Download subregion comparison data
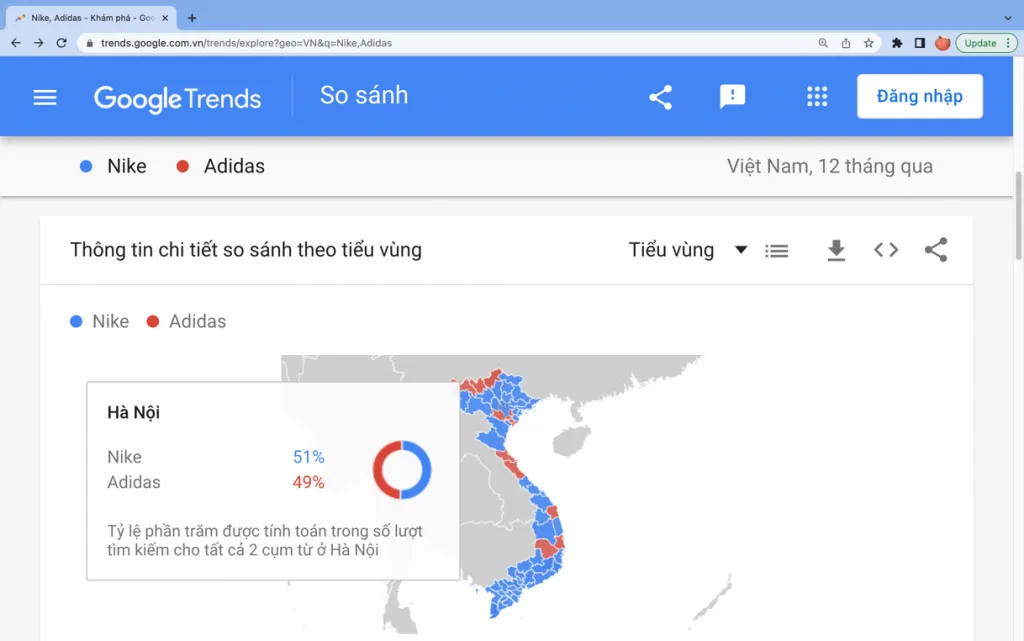 (836, 250)
